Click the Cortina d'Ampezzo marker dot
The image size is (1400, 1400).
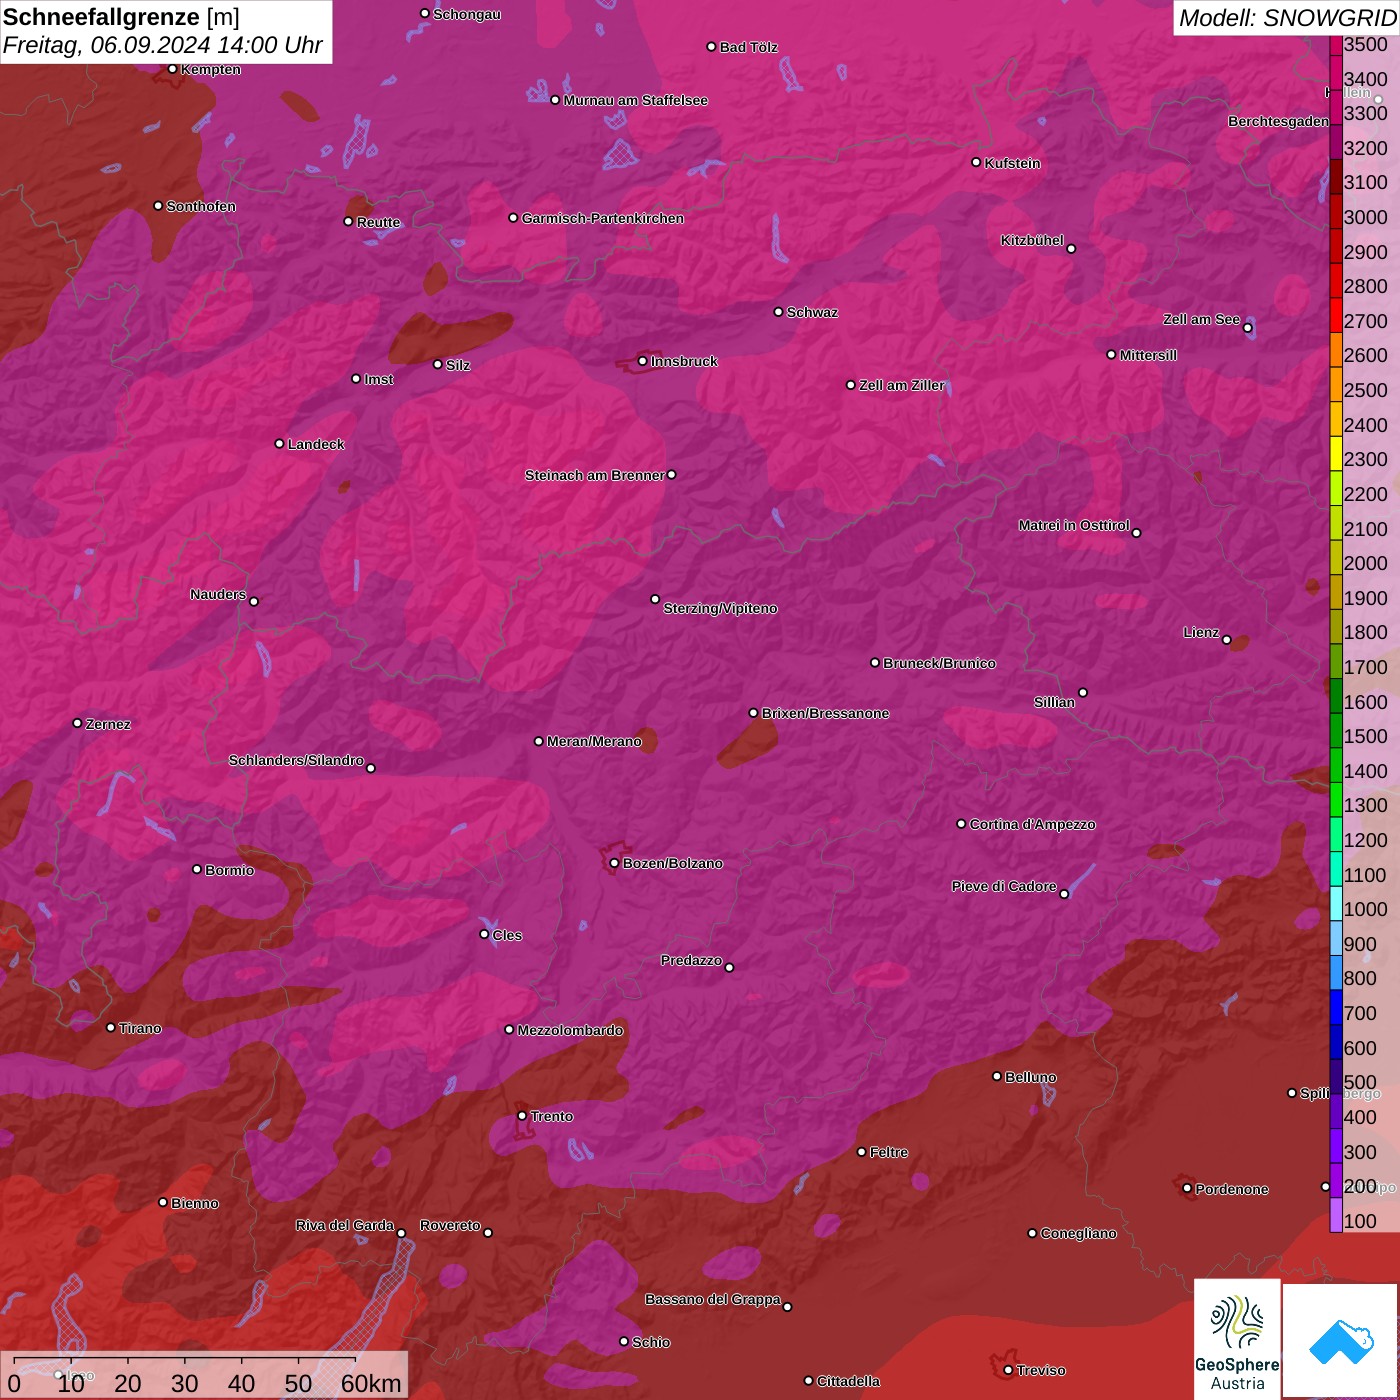pos(962,824)
